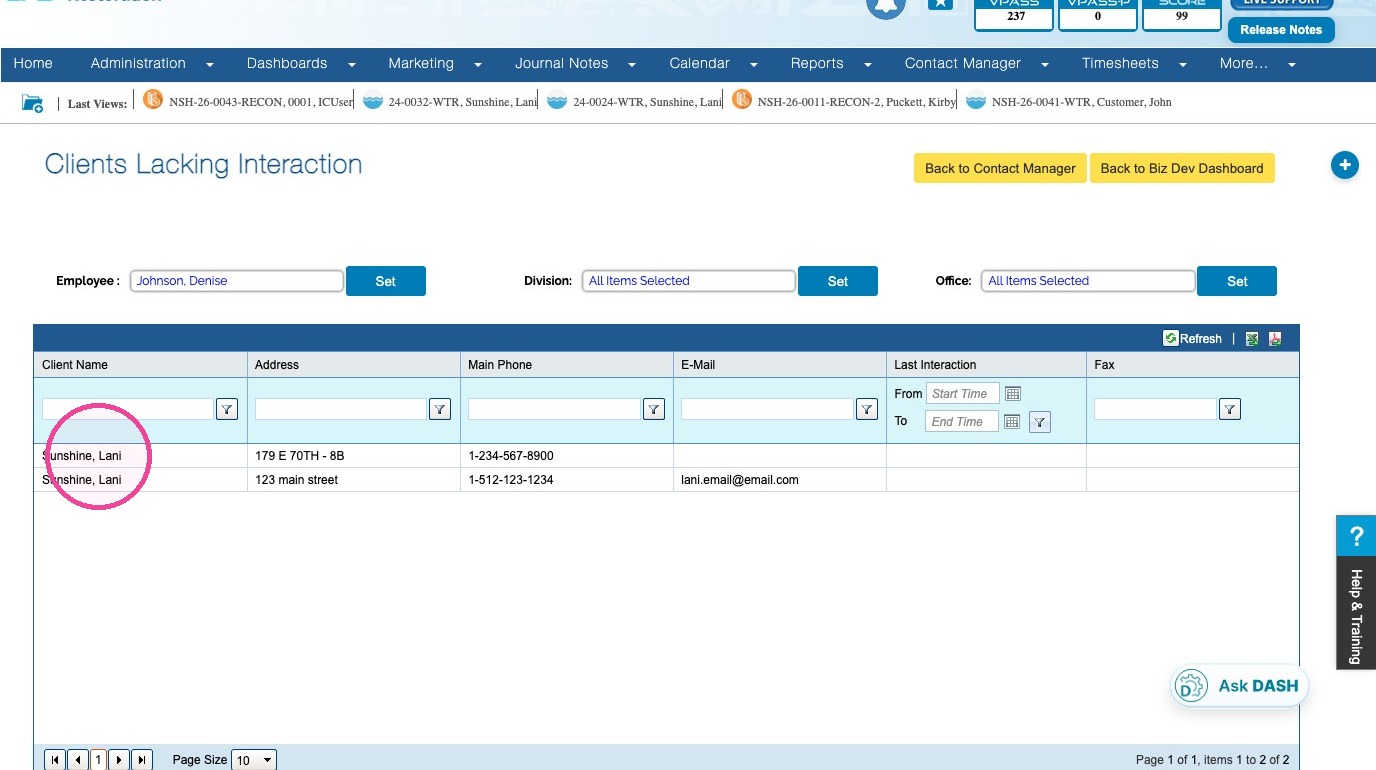
Task: Click the From Start Time field
Action: click(962, 394)
